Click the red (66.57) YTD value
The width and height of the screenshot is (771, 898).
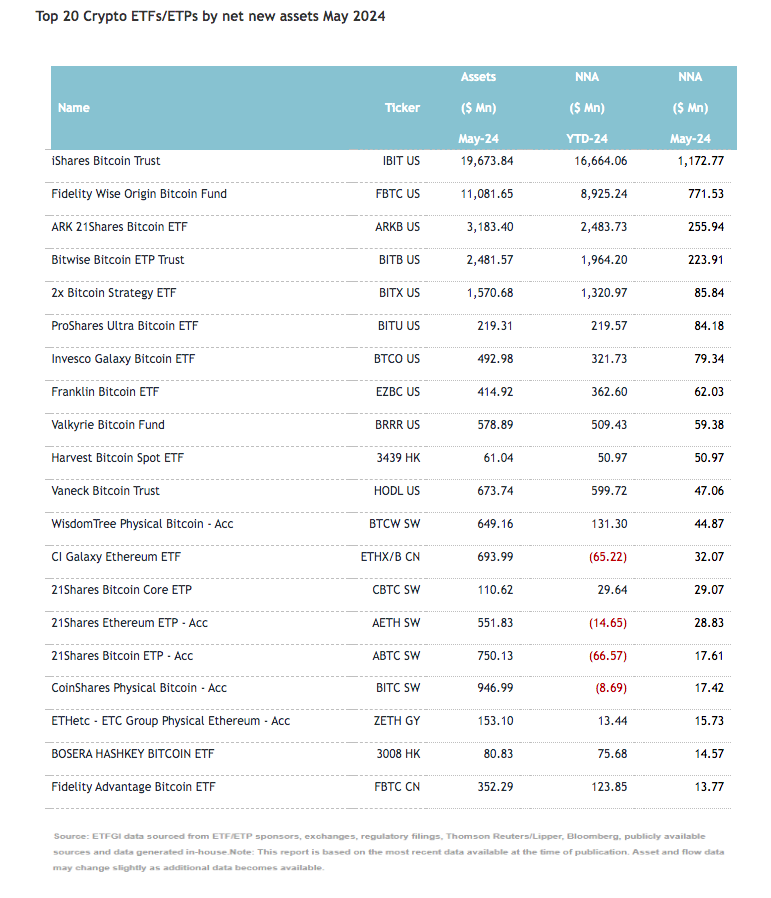(x=605, y=656)
